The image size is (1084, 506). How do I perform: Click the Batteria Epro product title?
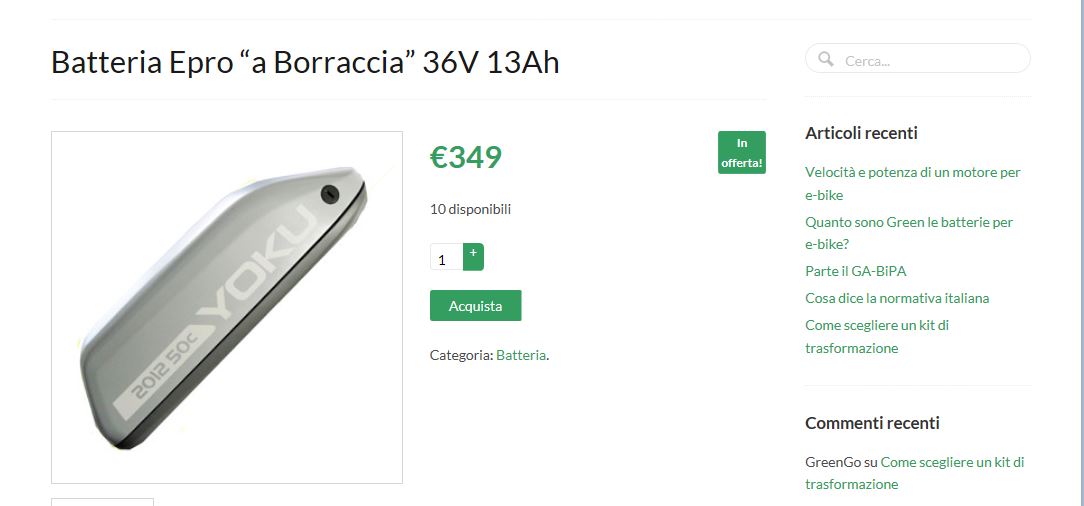point(305,62)
